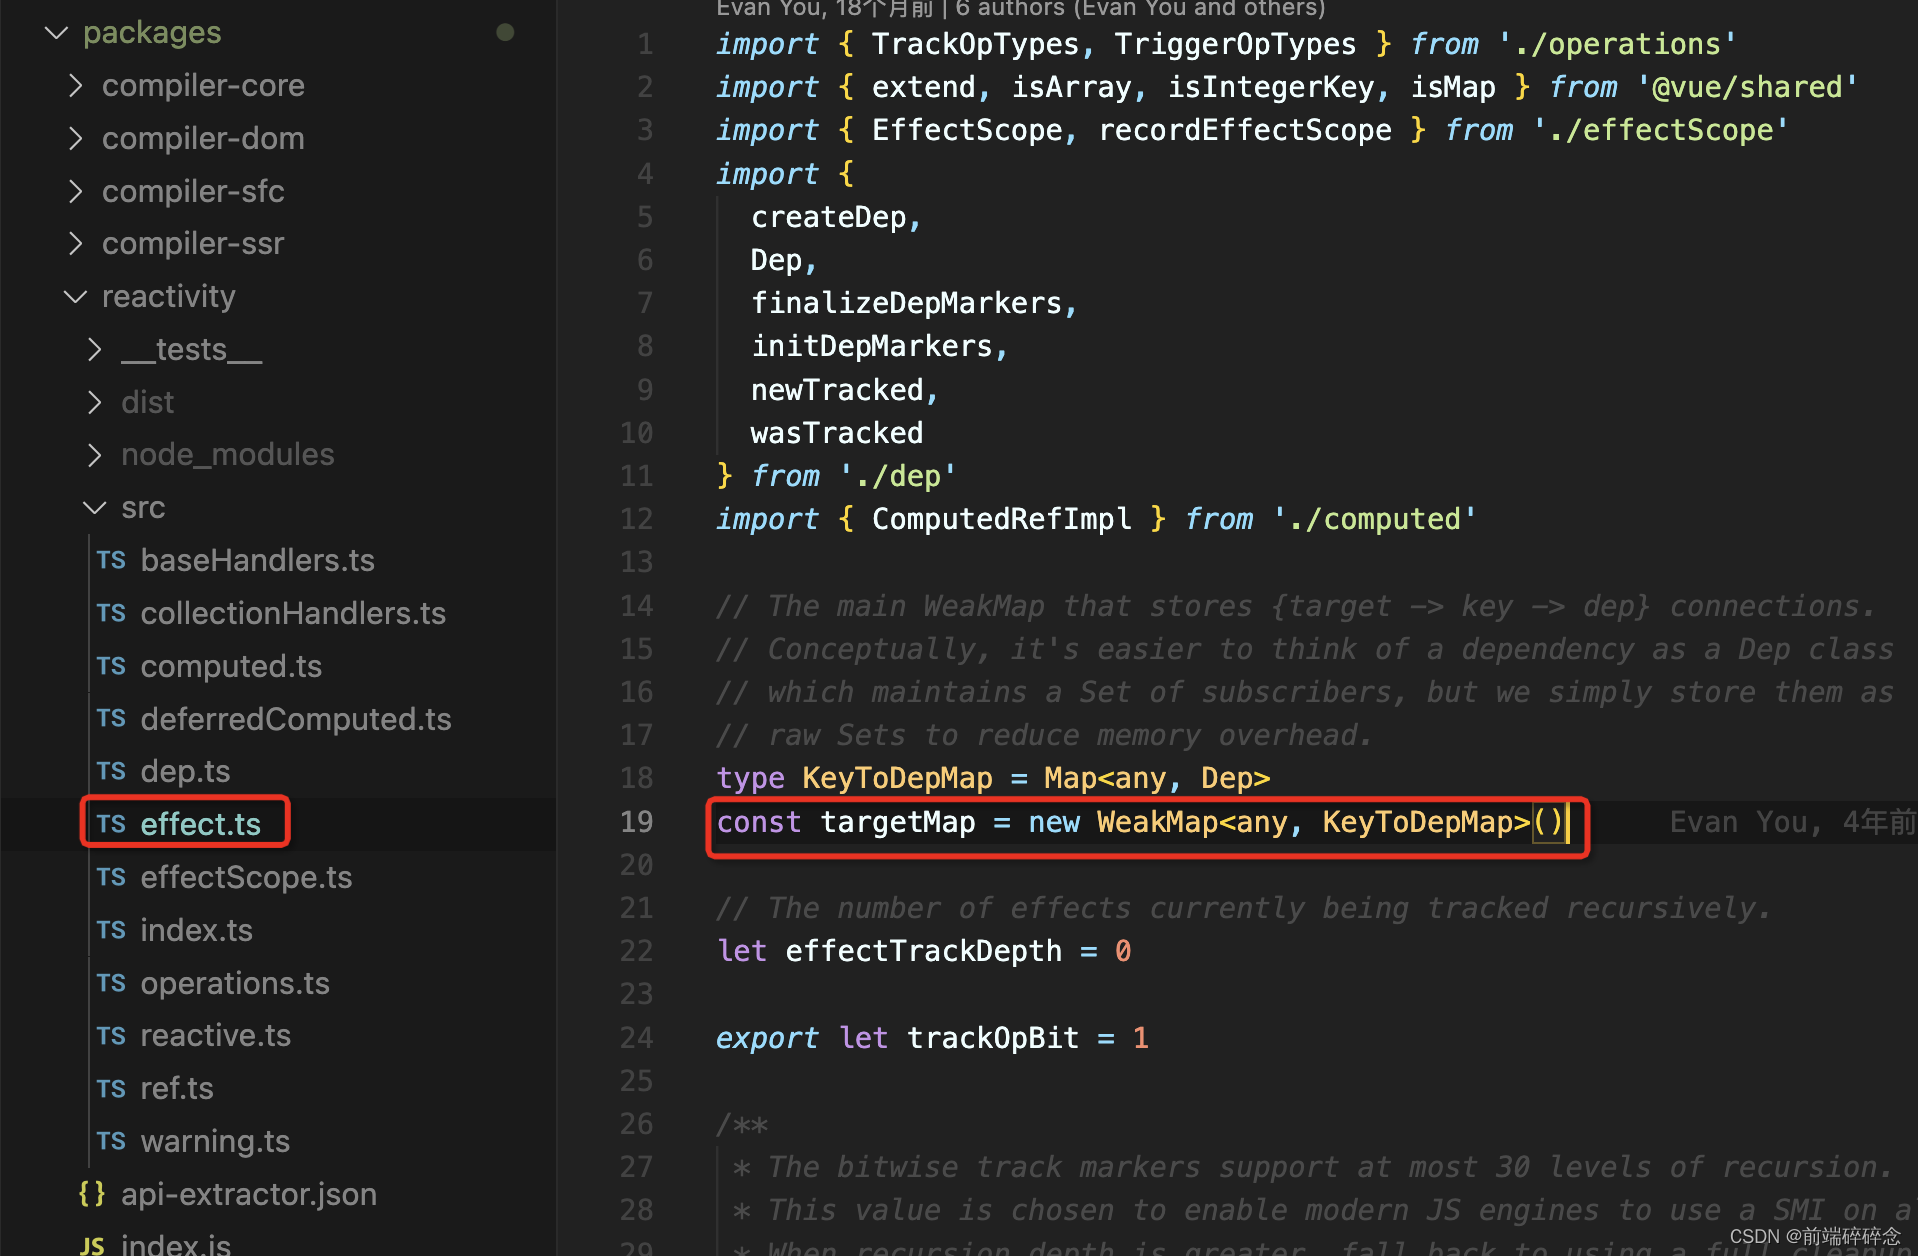Open ref.ts file
The width and height of the screenshot is (1918, 1256).
point(177,1089)
